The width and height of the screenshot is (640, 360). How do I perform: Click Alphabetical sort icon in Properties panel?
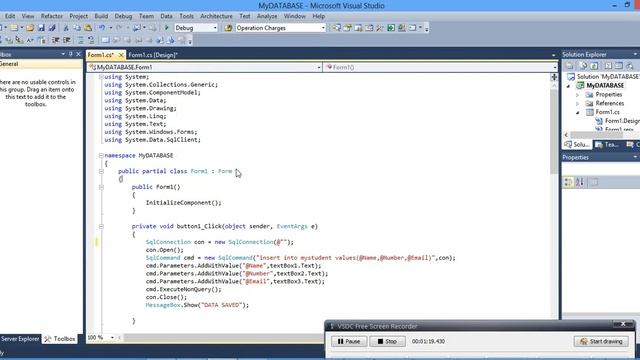click(x=580, y=182)
